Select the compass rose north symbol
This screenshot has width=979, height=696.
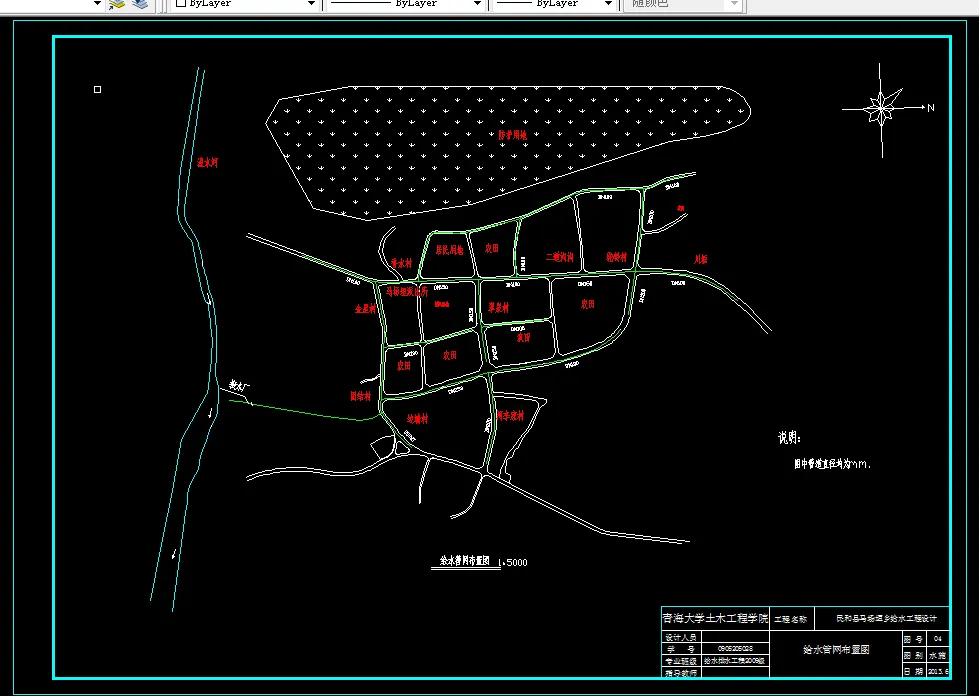882,109
